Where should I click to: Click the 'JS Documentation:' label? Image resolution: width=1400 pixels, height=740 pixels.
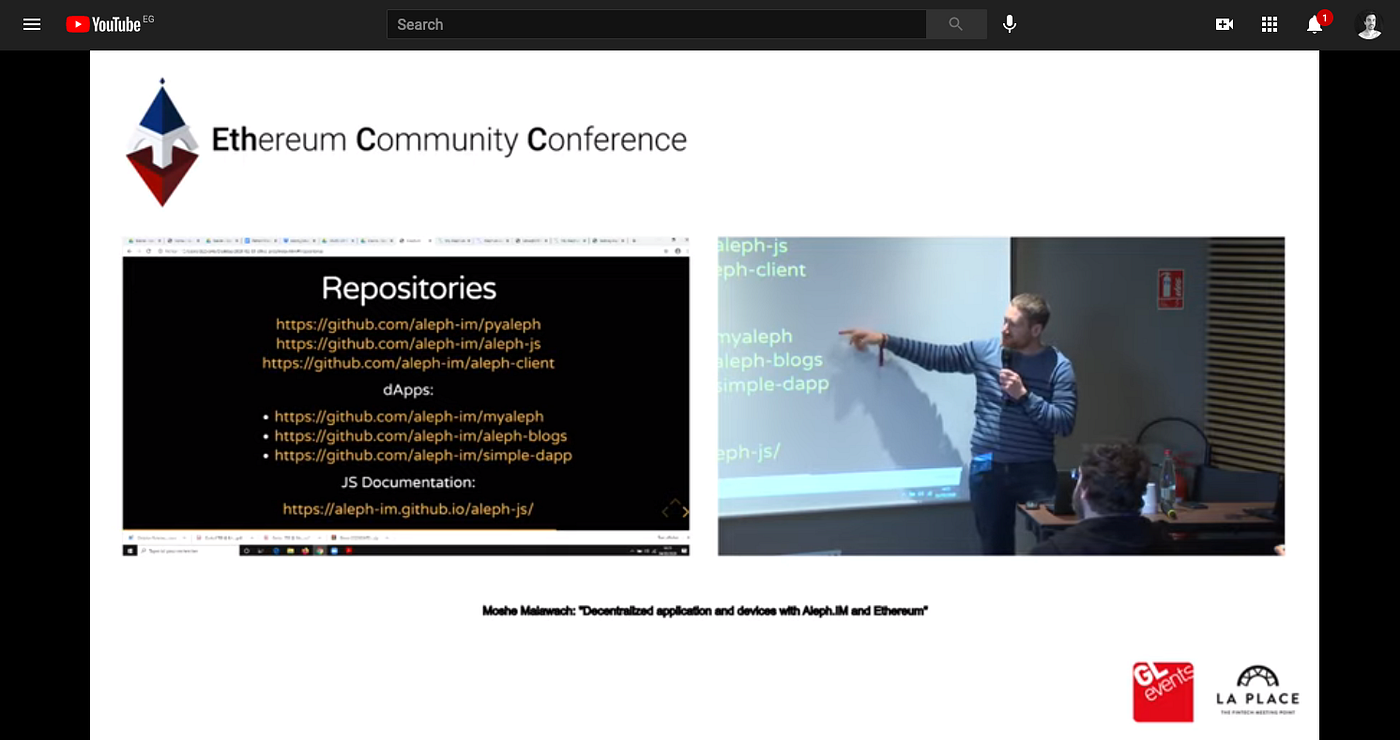408,482
